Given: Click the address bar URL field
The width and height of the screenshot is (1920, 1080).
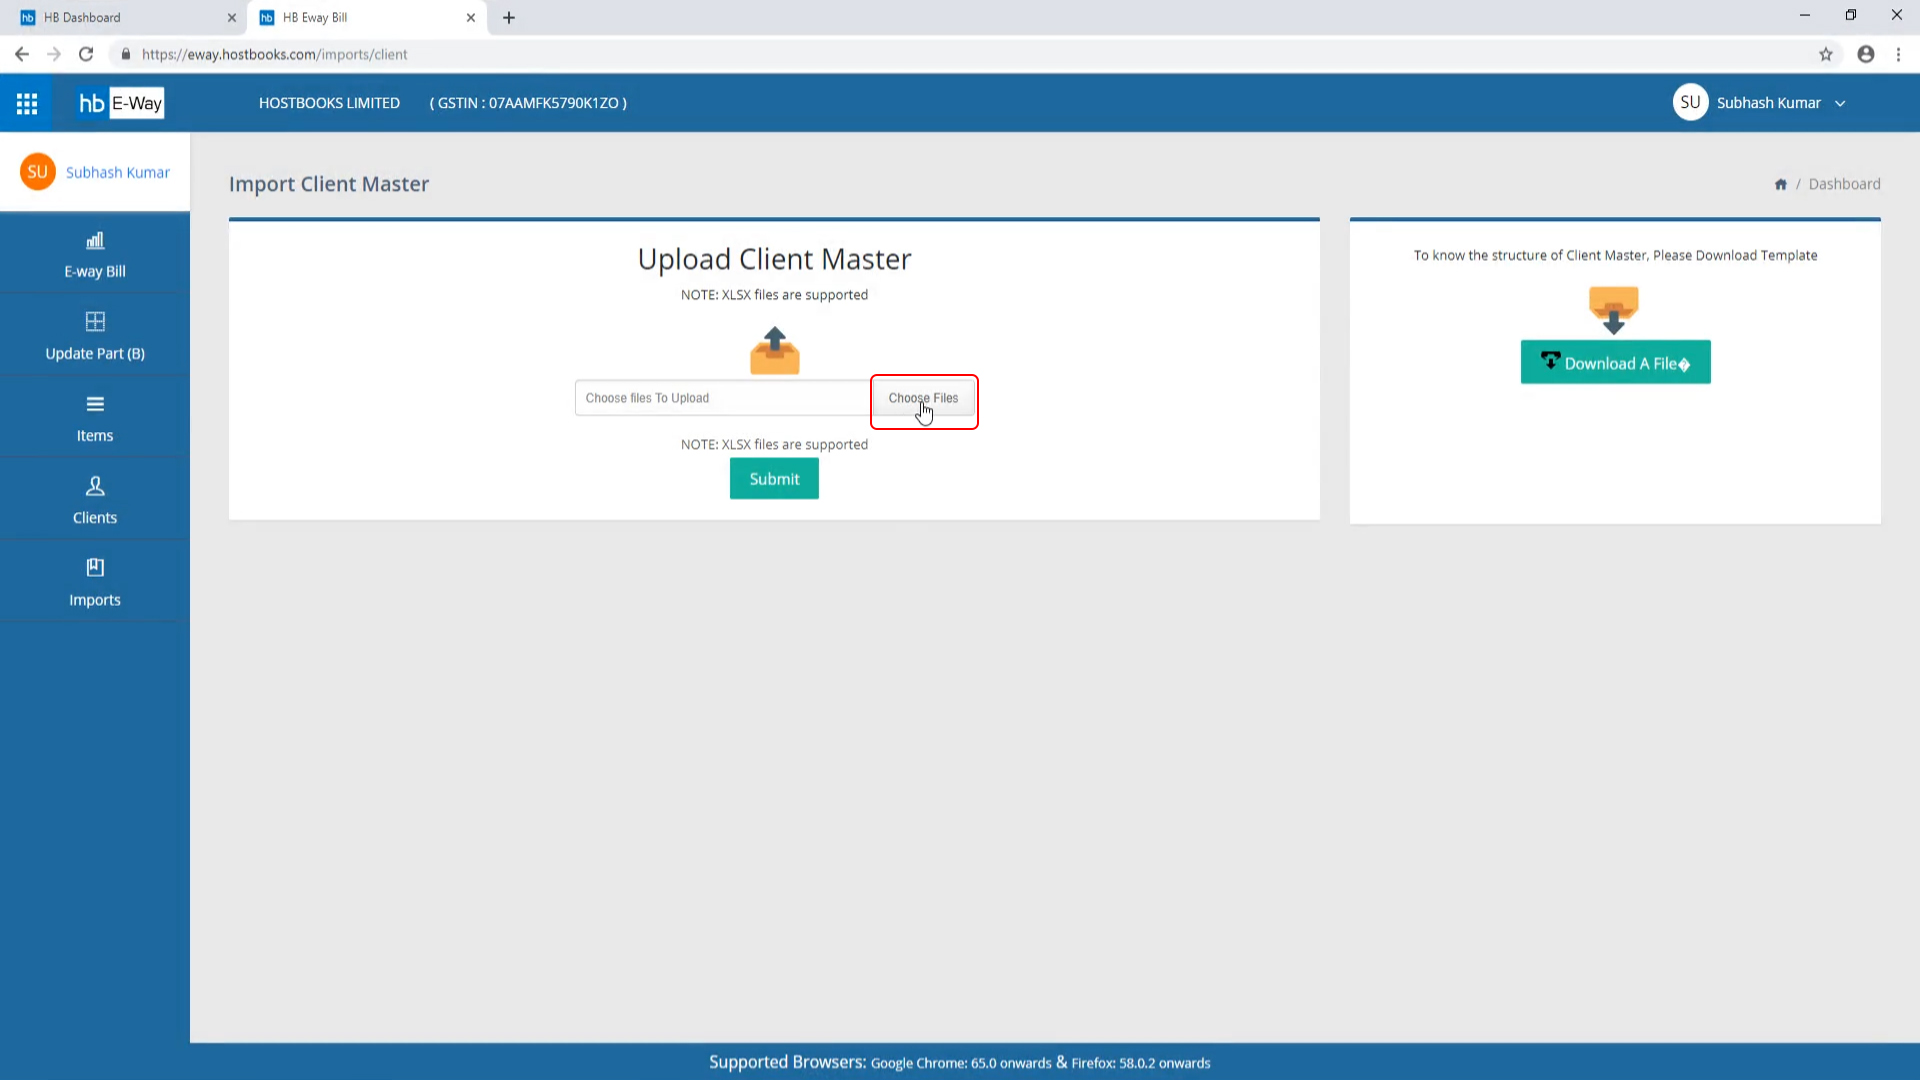Looking at the screenshot, I should tap(274, 54).
